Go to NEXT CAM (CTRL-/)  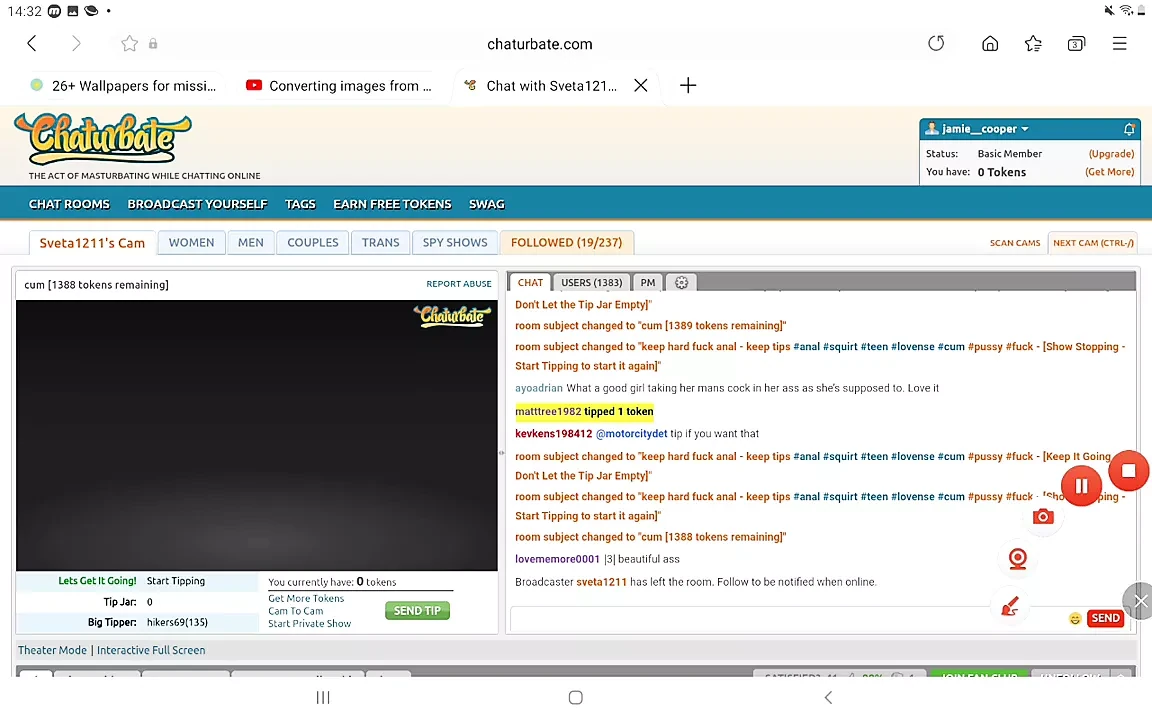pos(1093,243)
